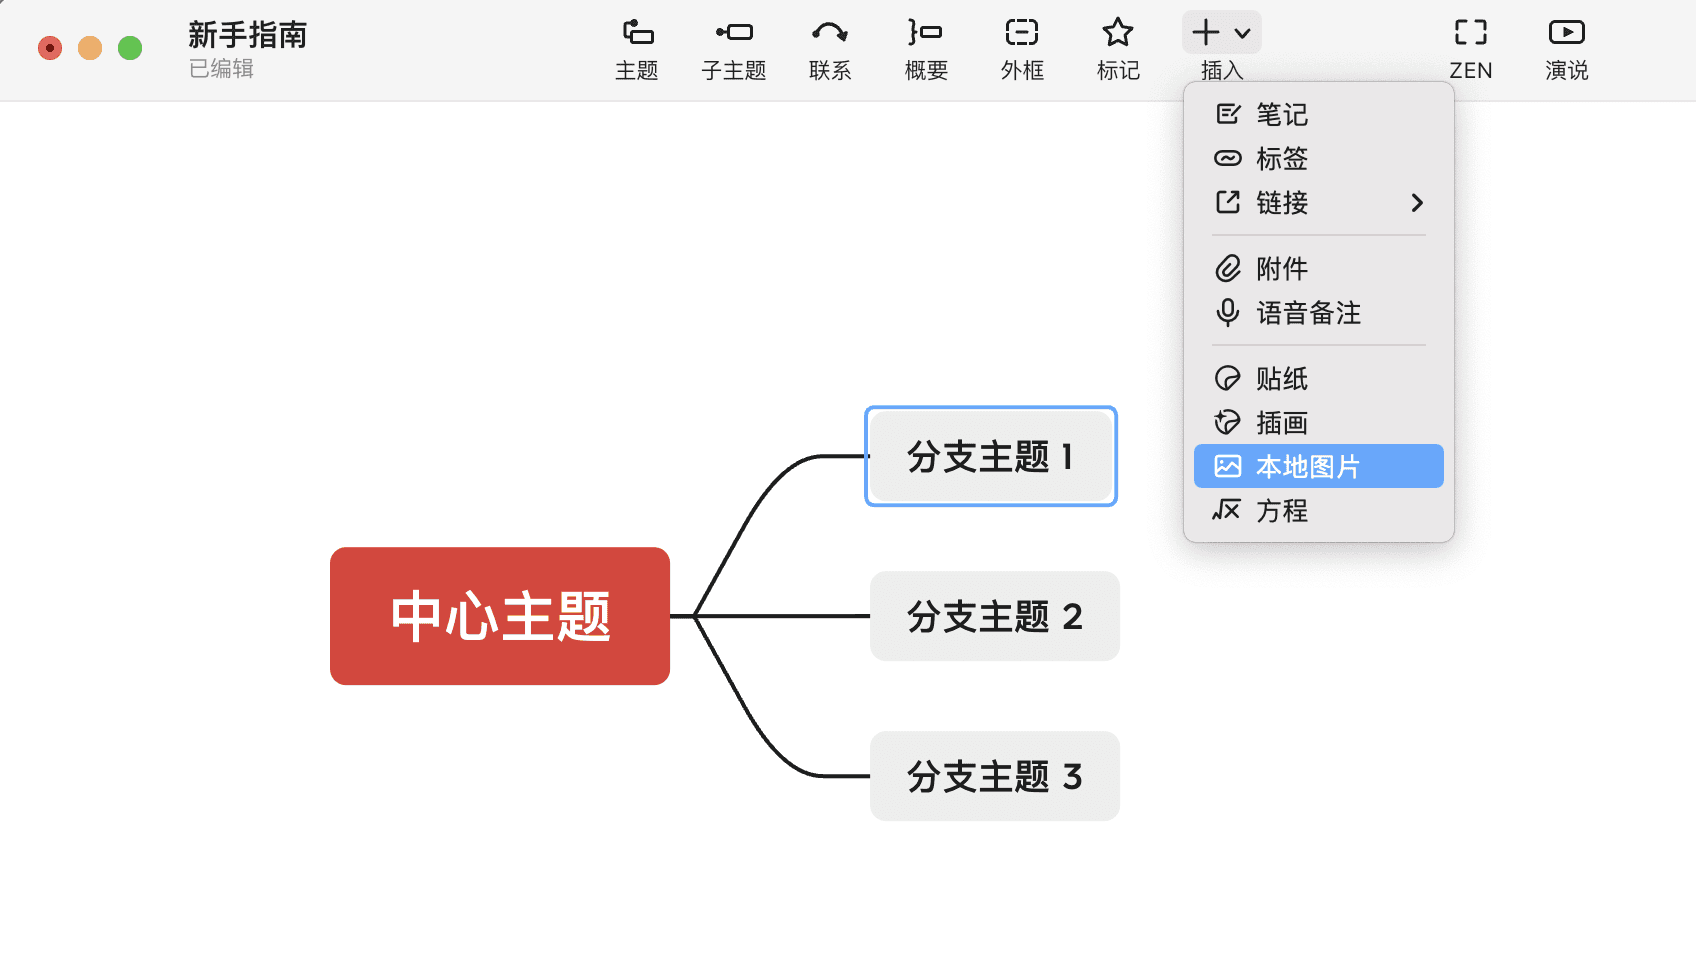Select the 主题 (Topic) tool
Viewport: 1696px width, 966px height.
click(x=637, y=48)
